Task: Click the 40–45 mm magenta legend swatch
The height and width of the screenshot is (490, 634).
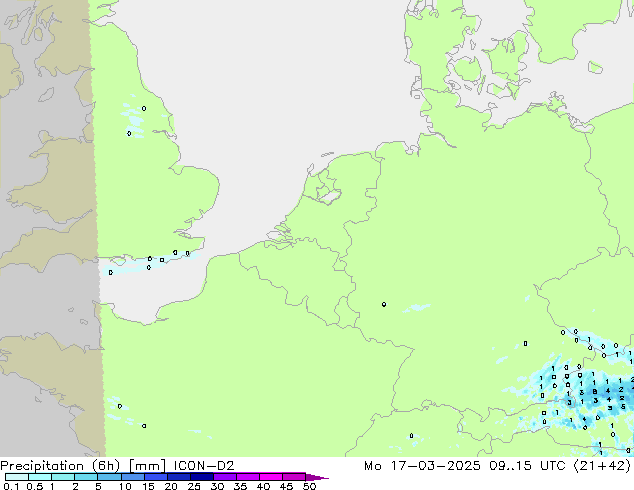Action: 271,477
